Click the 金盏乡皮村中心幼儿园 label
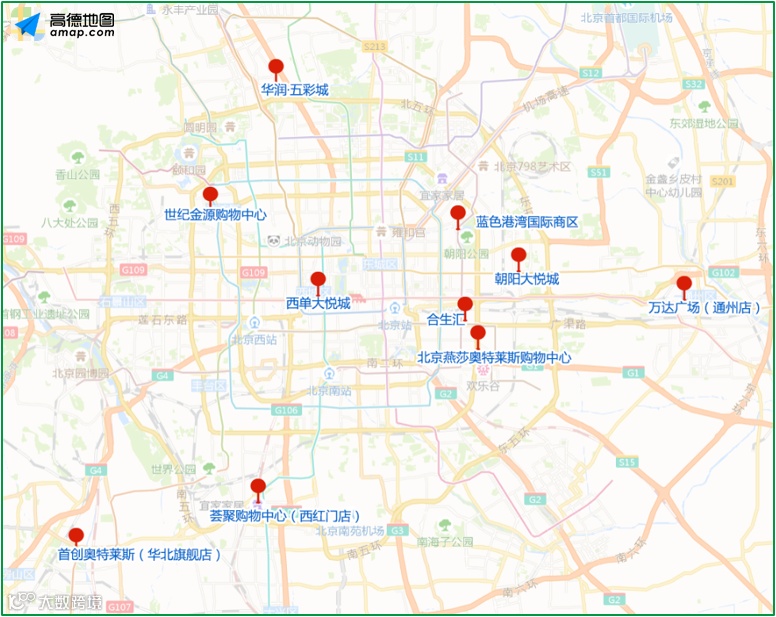The width and height of the screenshot is (776, 617). (674, 186)
